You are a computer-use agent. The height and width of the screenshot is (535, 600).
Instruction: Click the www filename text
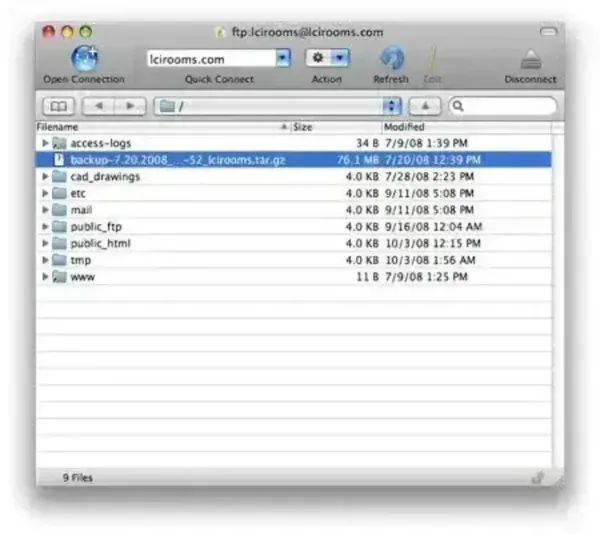point(83,277)
